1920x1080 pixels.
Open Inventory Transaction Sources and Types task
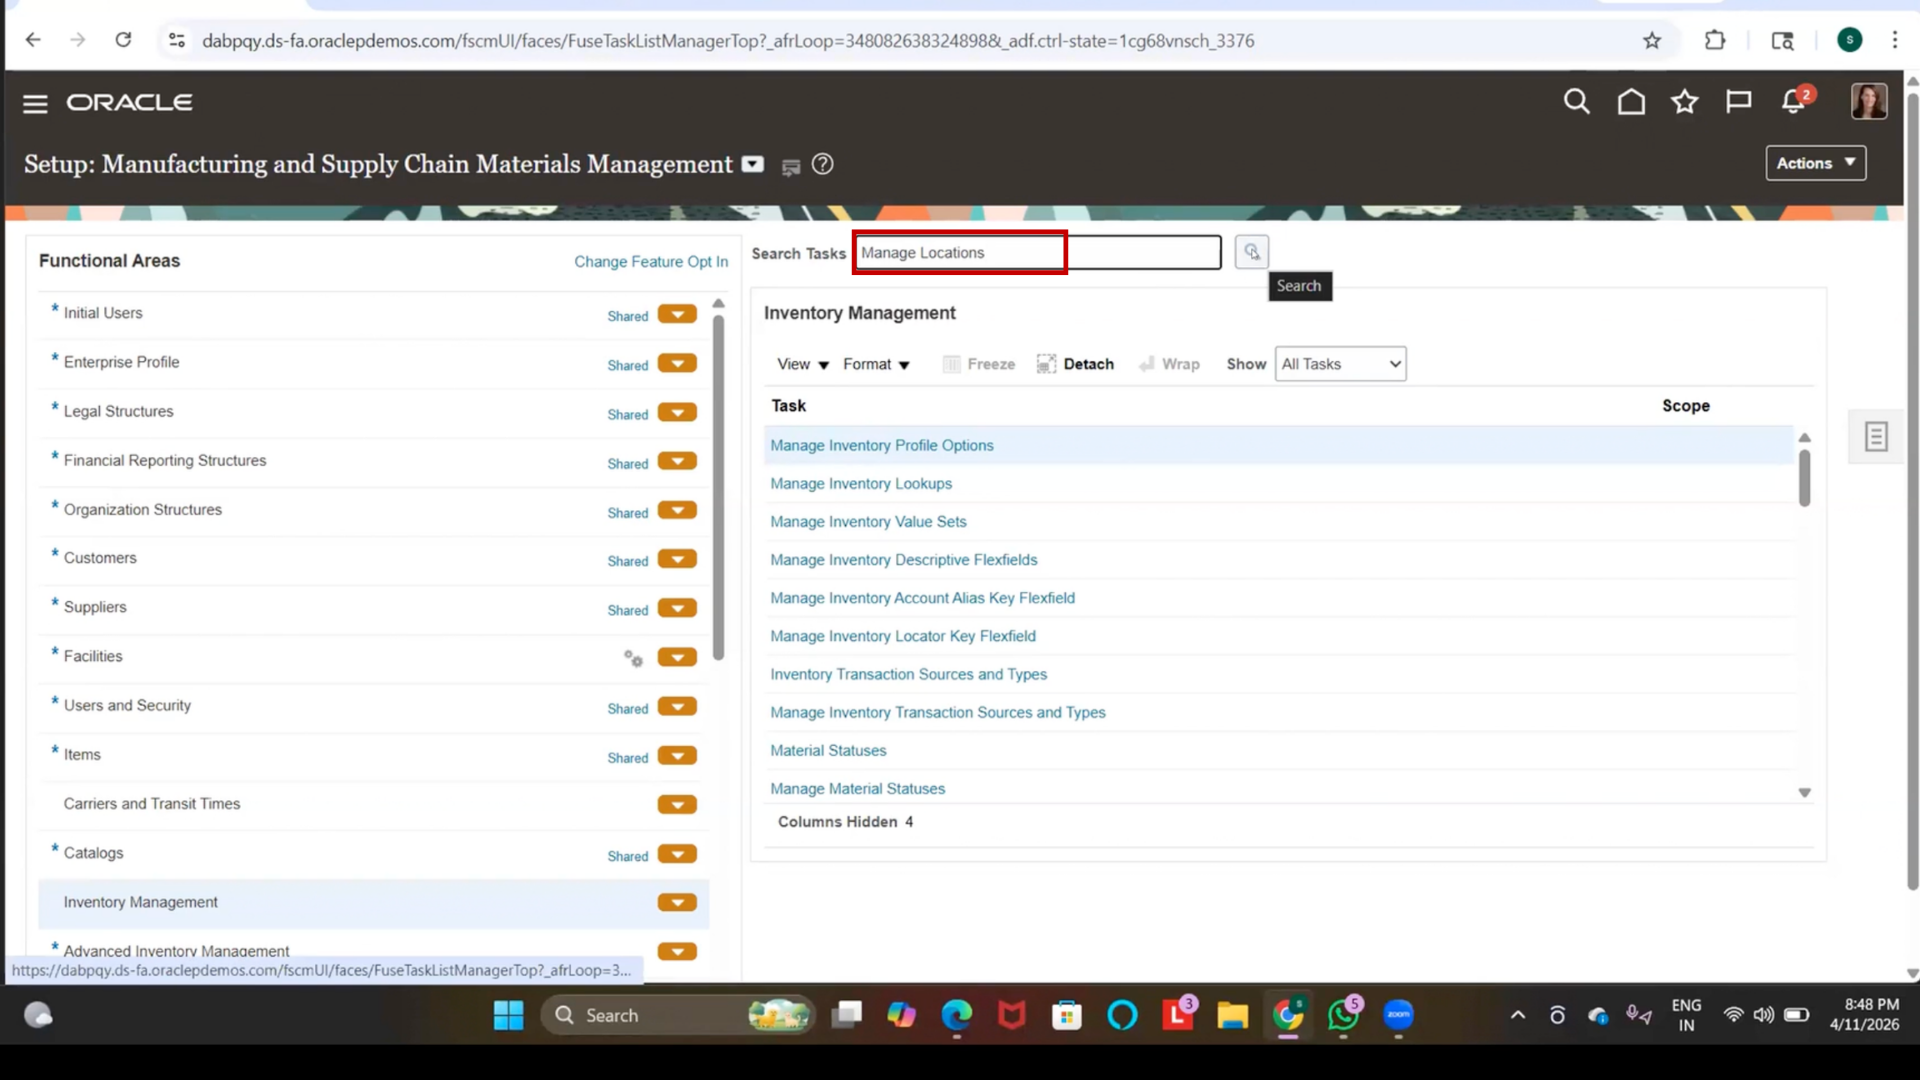pos(908,674)
